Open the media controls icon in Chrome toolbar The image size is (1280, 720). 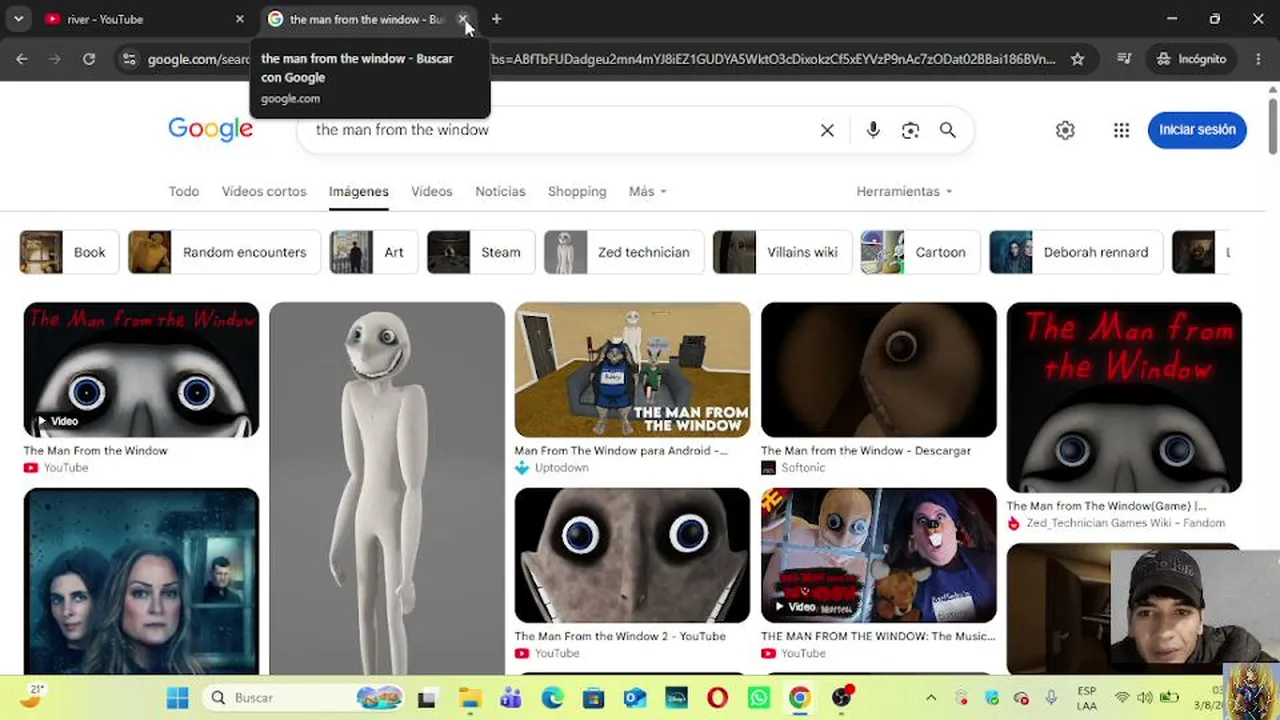tap(1125, 59)
